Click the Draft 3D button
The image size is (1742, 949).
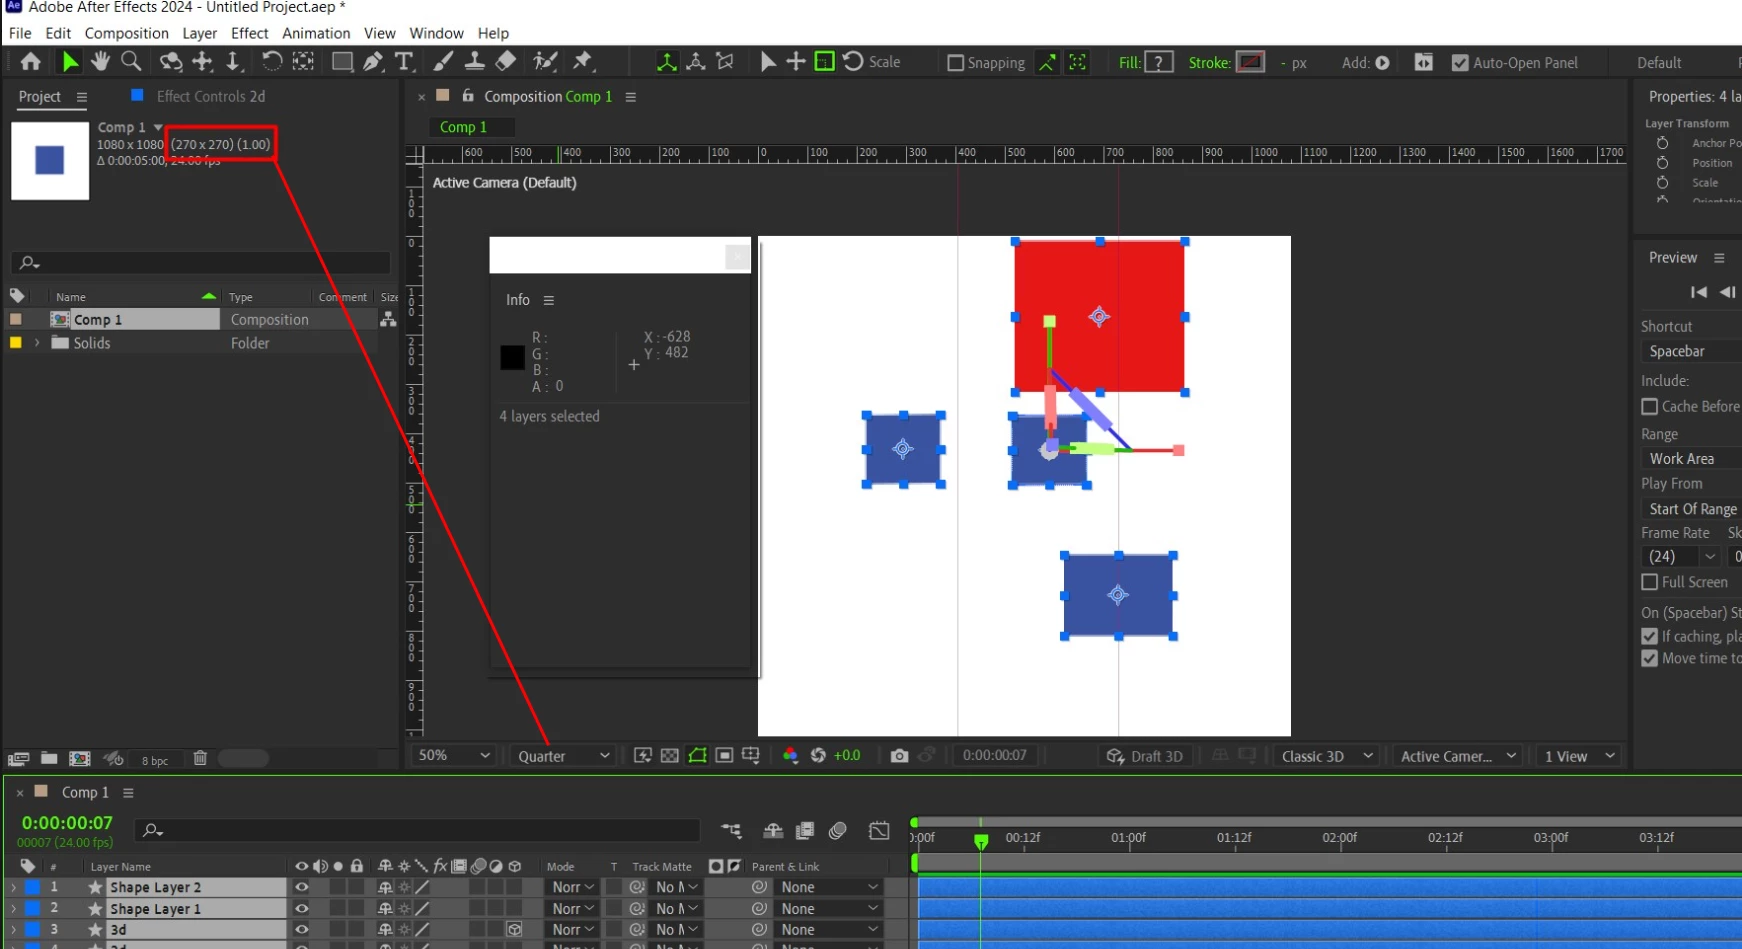pos(1145,756)
